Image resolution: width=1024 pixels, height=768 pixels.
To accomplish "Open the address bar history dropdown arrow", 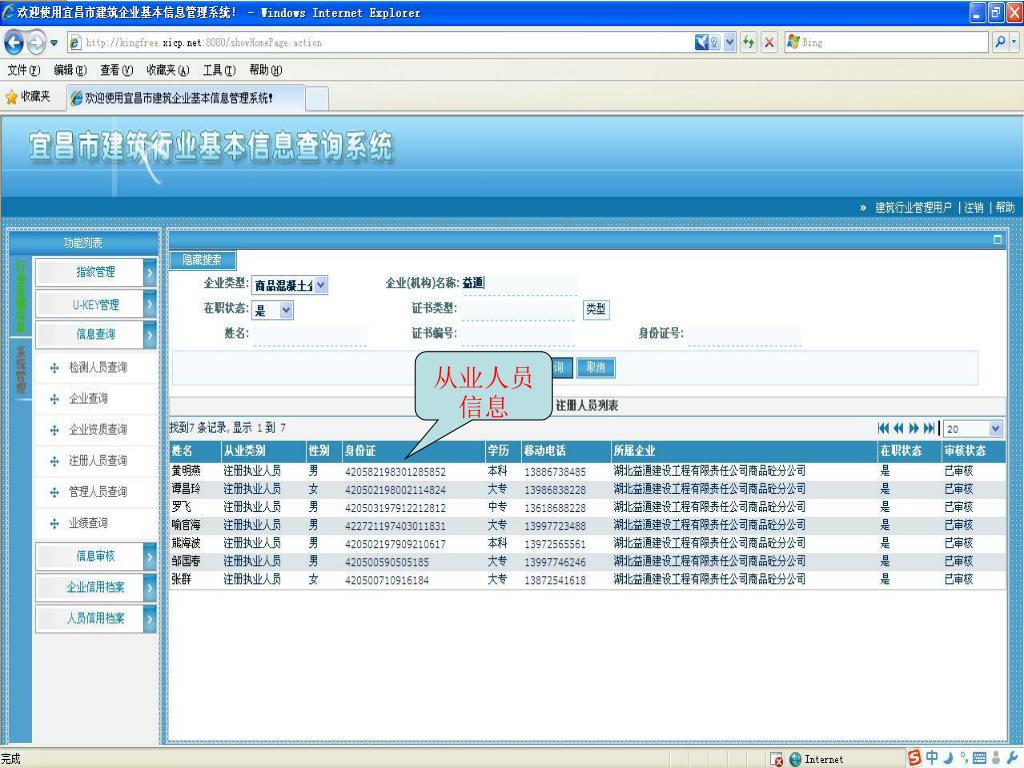I will (729, 42).
